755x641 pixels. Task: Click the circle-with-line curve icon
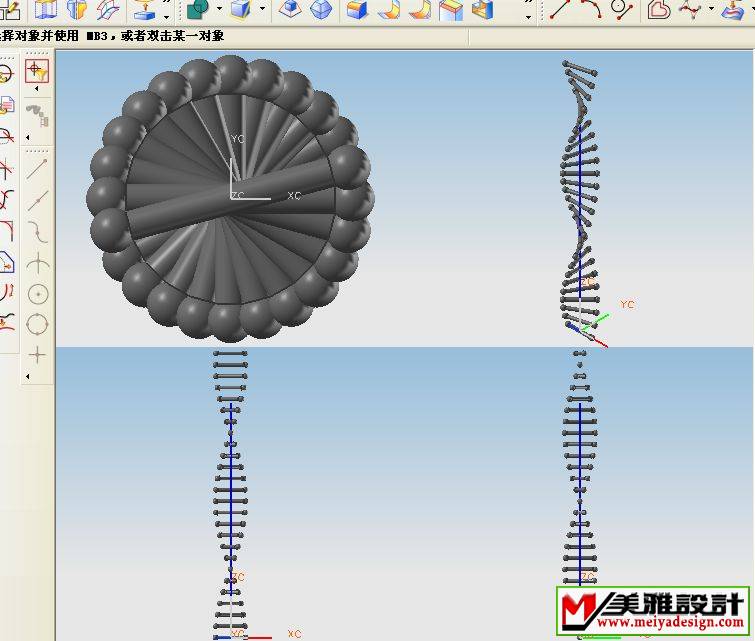(622, 9)
